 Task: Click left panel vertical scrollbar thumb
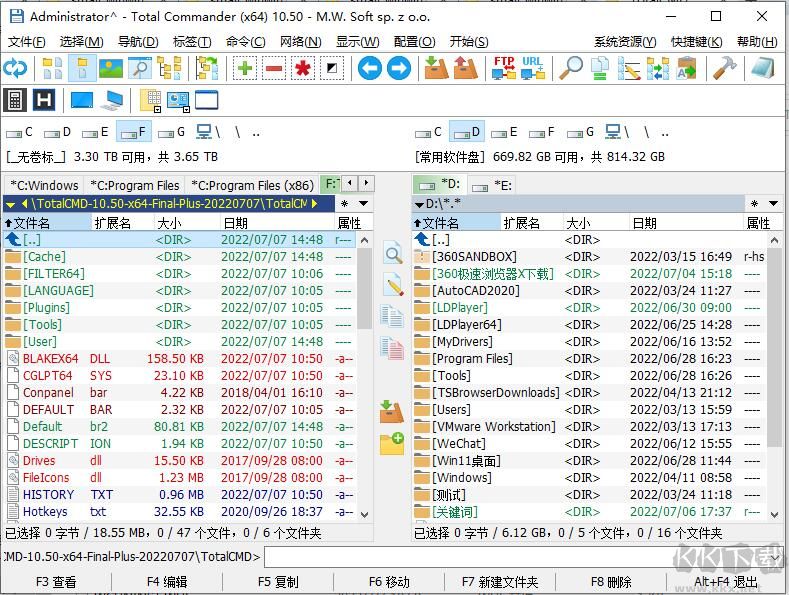(365, 288)
